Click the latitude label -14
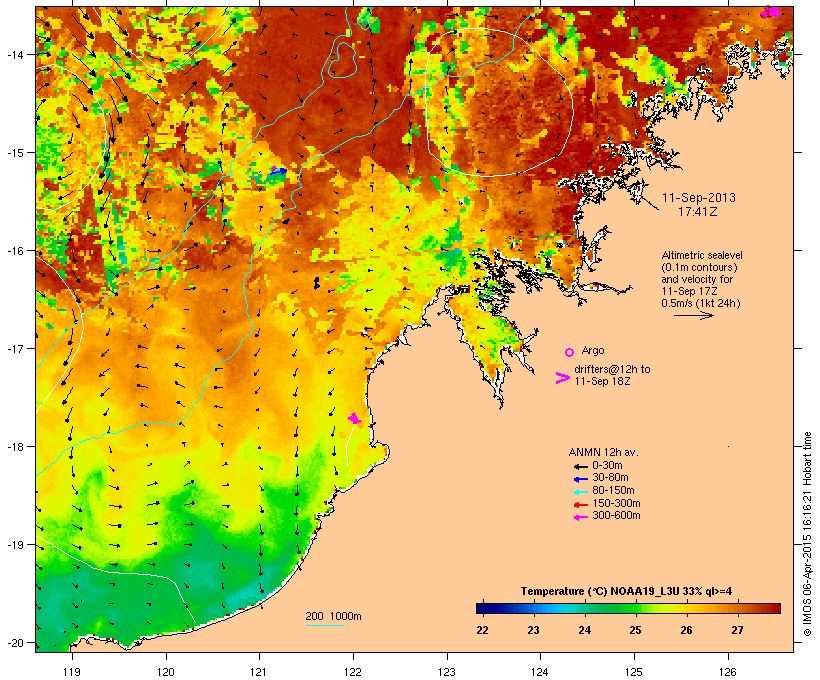Image resolution: width=820 pixels, height=680 pixels. tap(15, 54)
